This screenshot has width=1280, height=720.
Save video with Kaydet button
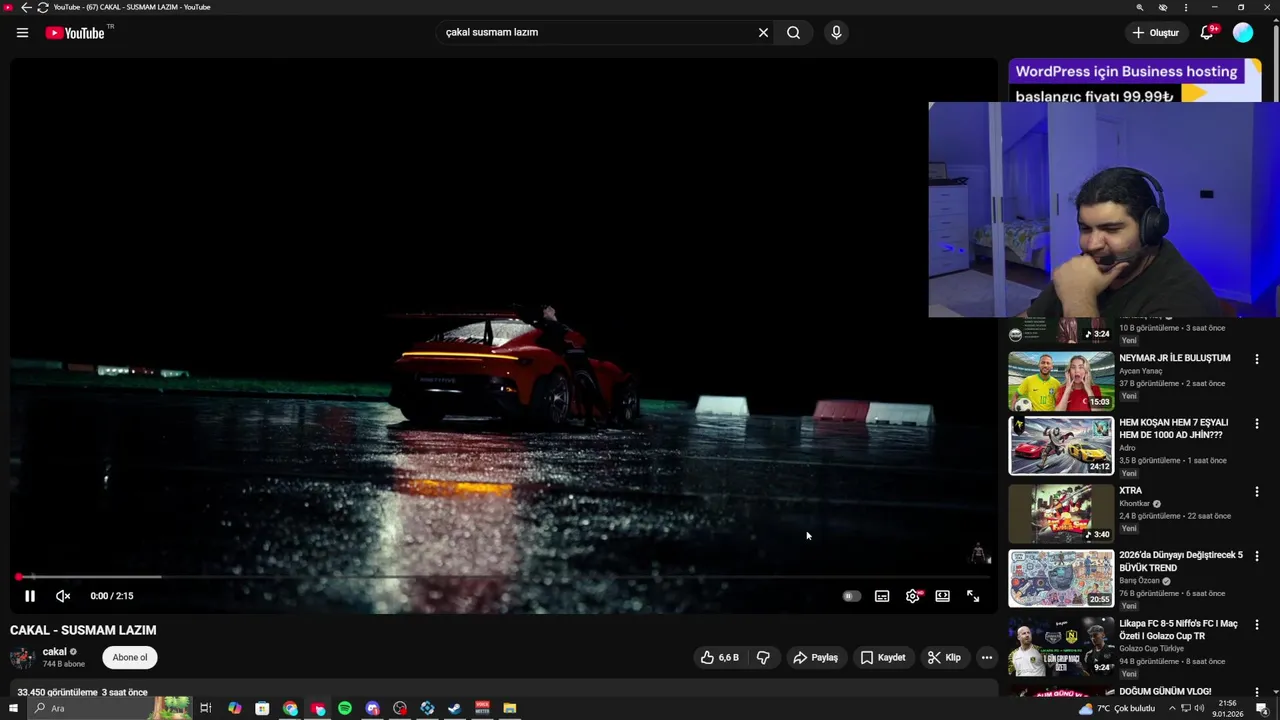(883, 657)
